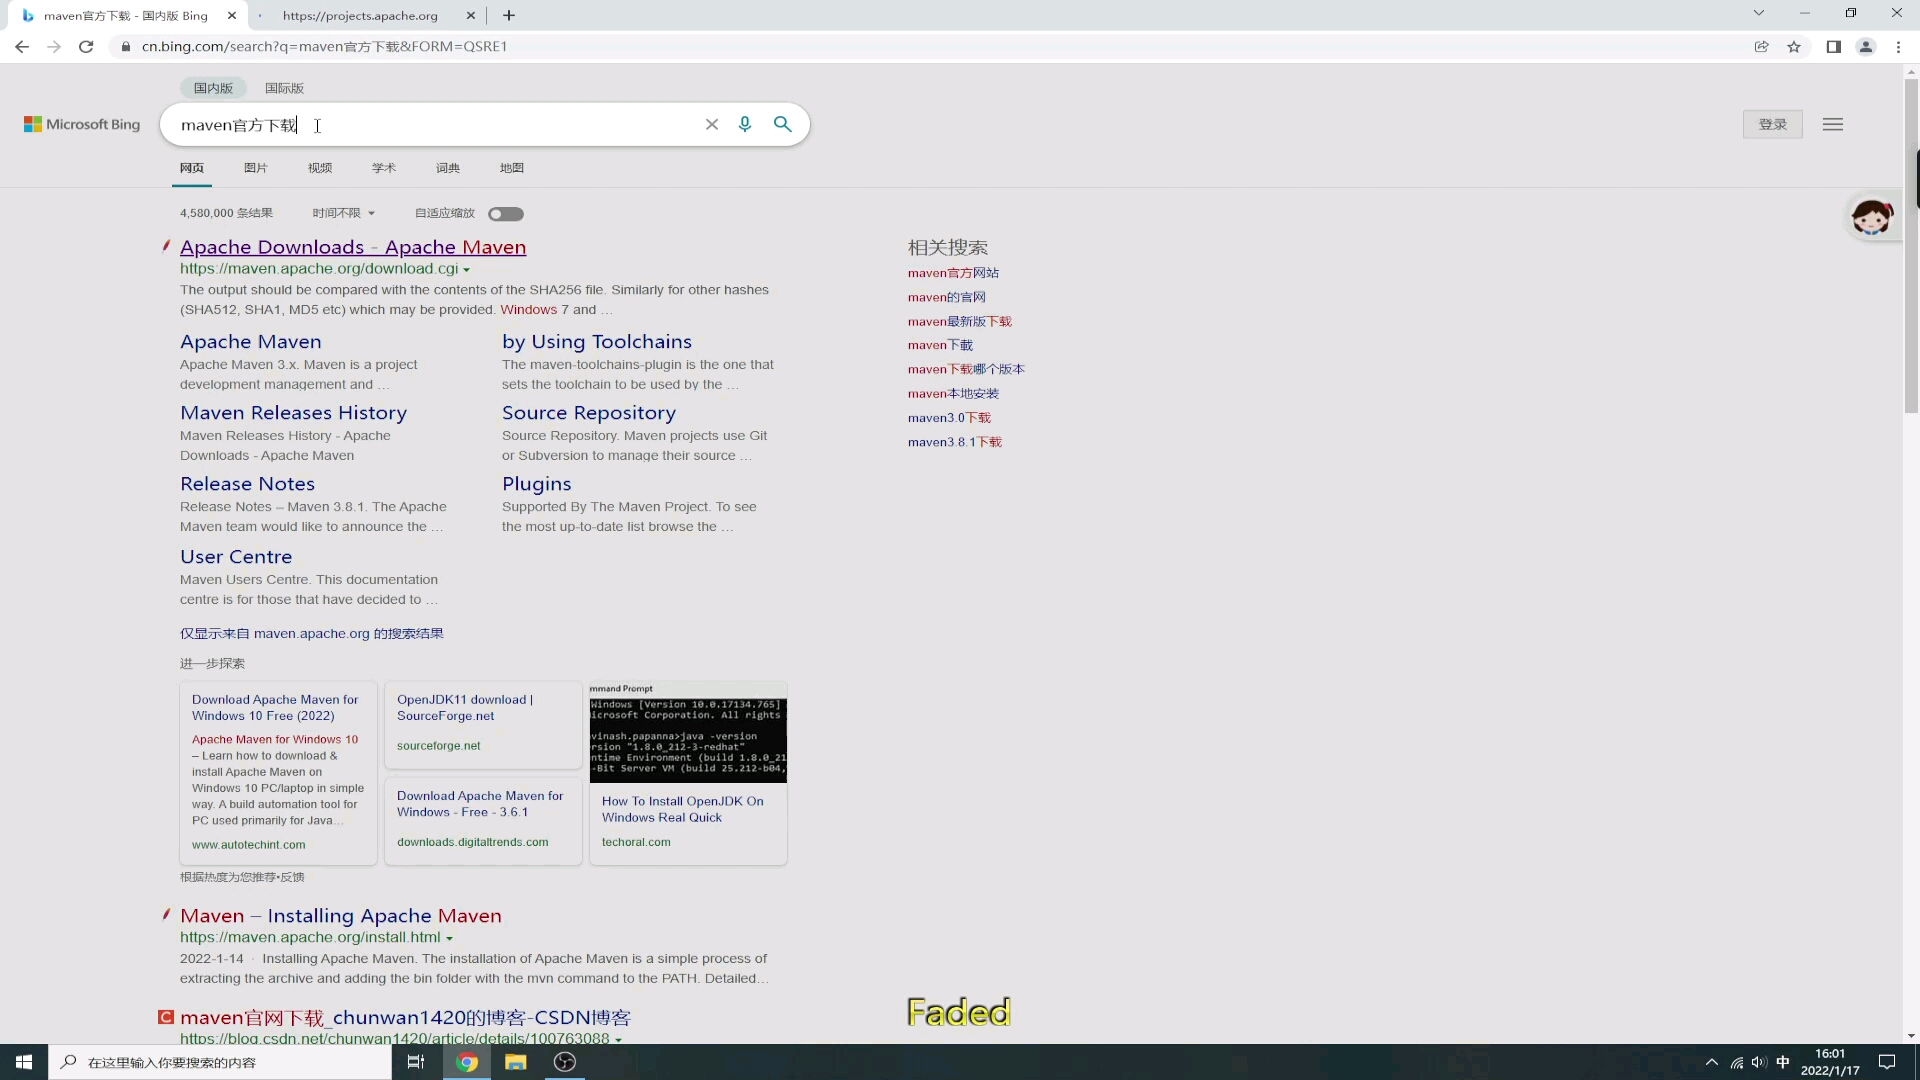The height and width of the screenshot is (1080, 1920).
Task: Reload the page with refresh icon
Action: (86, 46)
